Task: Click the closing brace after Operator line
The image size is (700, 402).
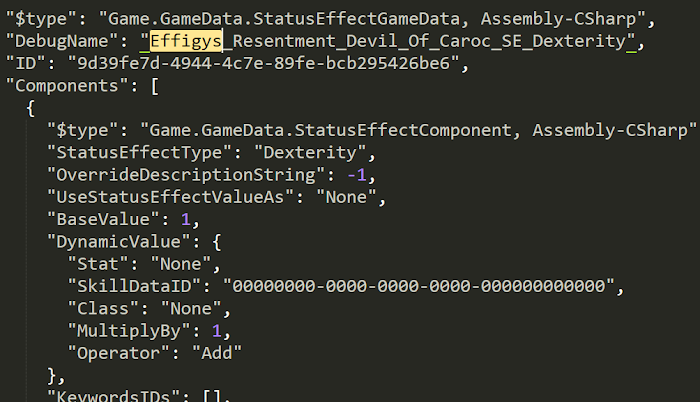Action: point(52,376)
